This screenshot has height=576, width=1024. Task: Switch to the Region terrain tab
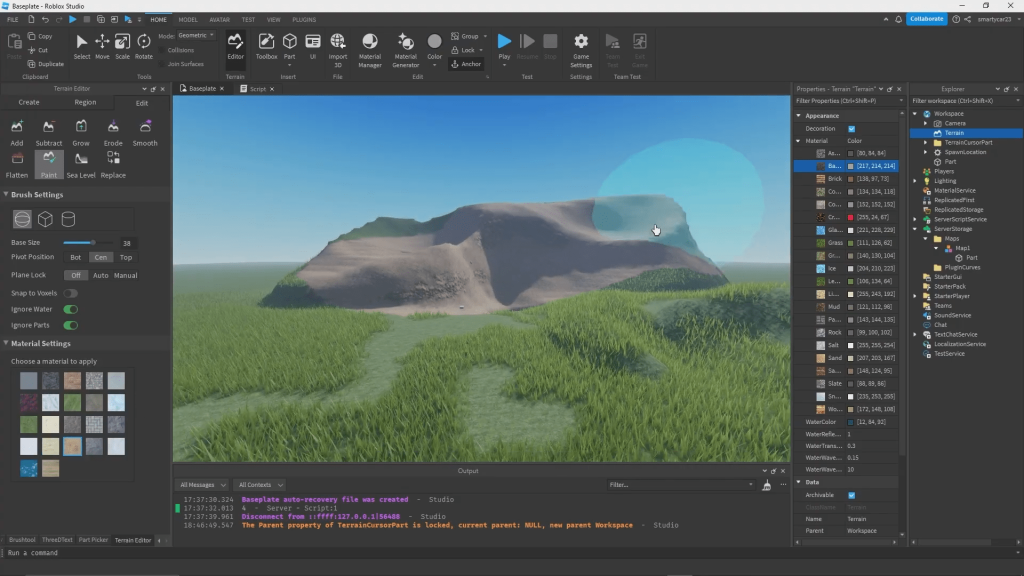(85, 103)
